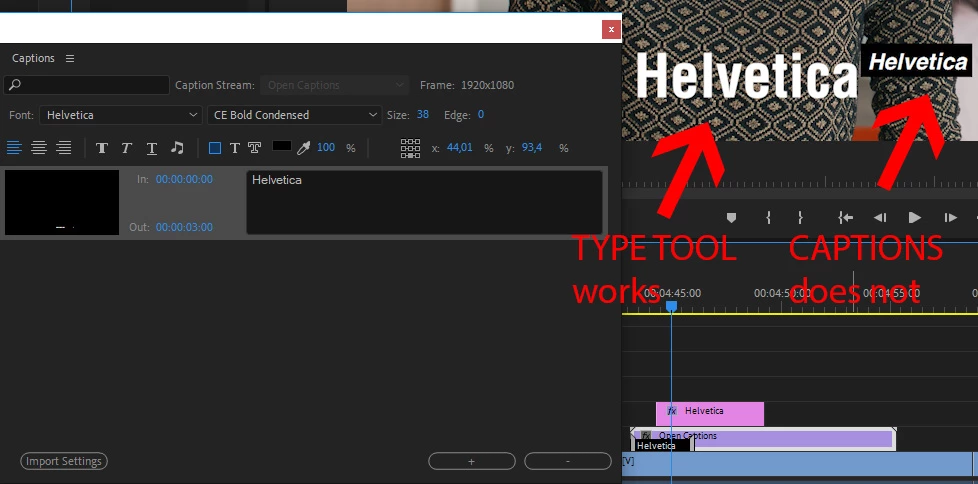
Task: Go to In point
Action: click(845, 218)
